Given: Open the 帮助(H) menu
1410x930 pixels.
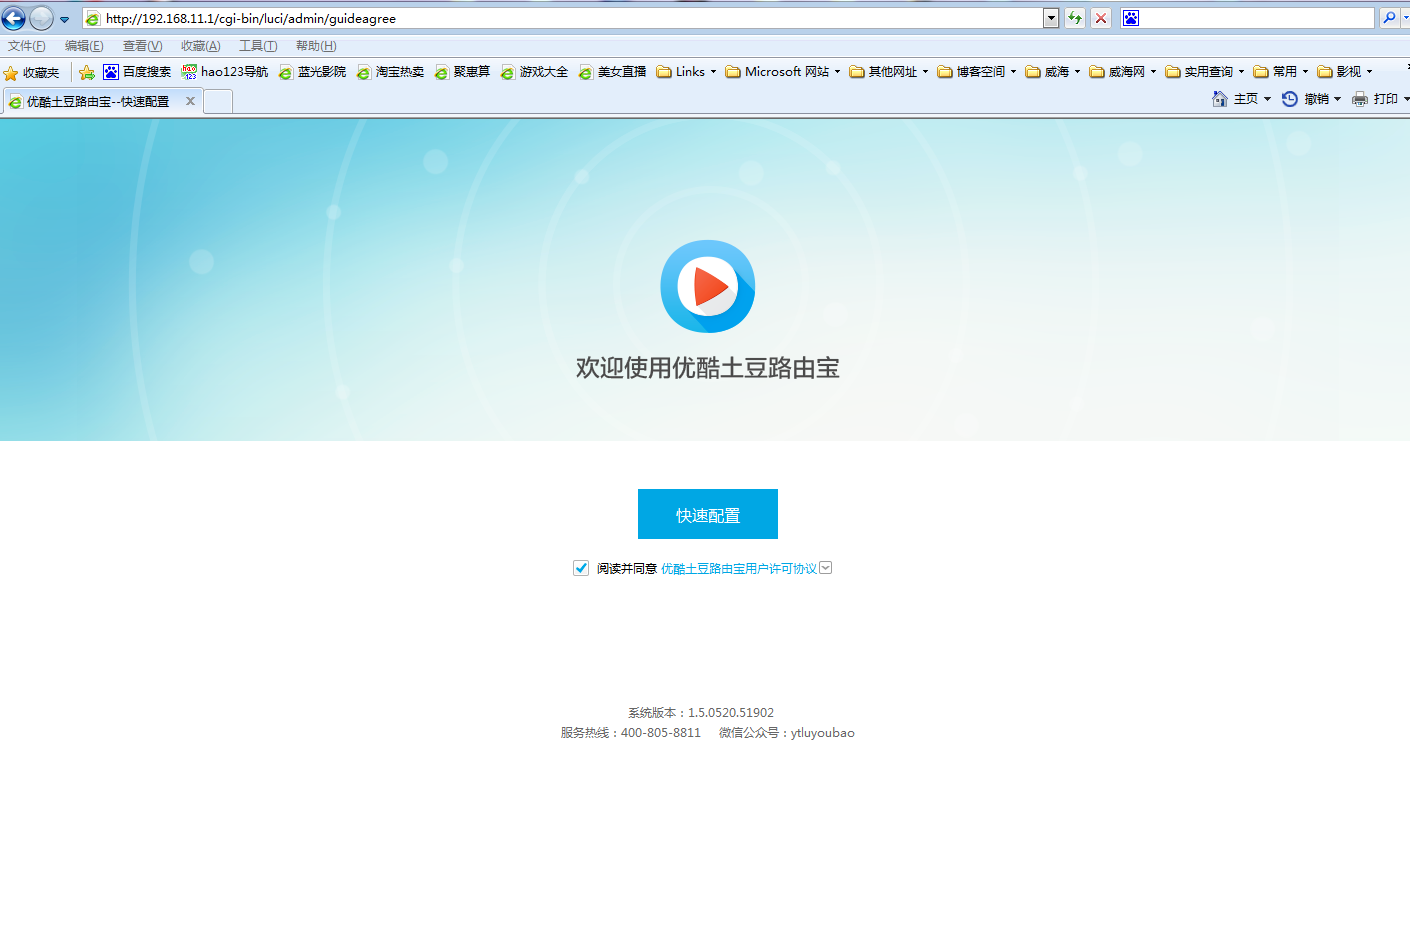Looking at the screenshot, I should 316,46.
